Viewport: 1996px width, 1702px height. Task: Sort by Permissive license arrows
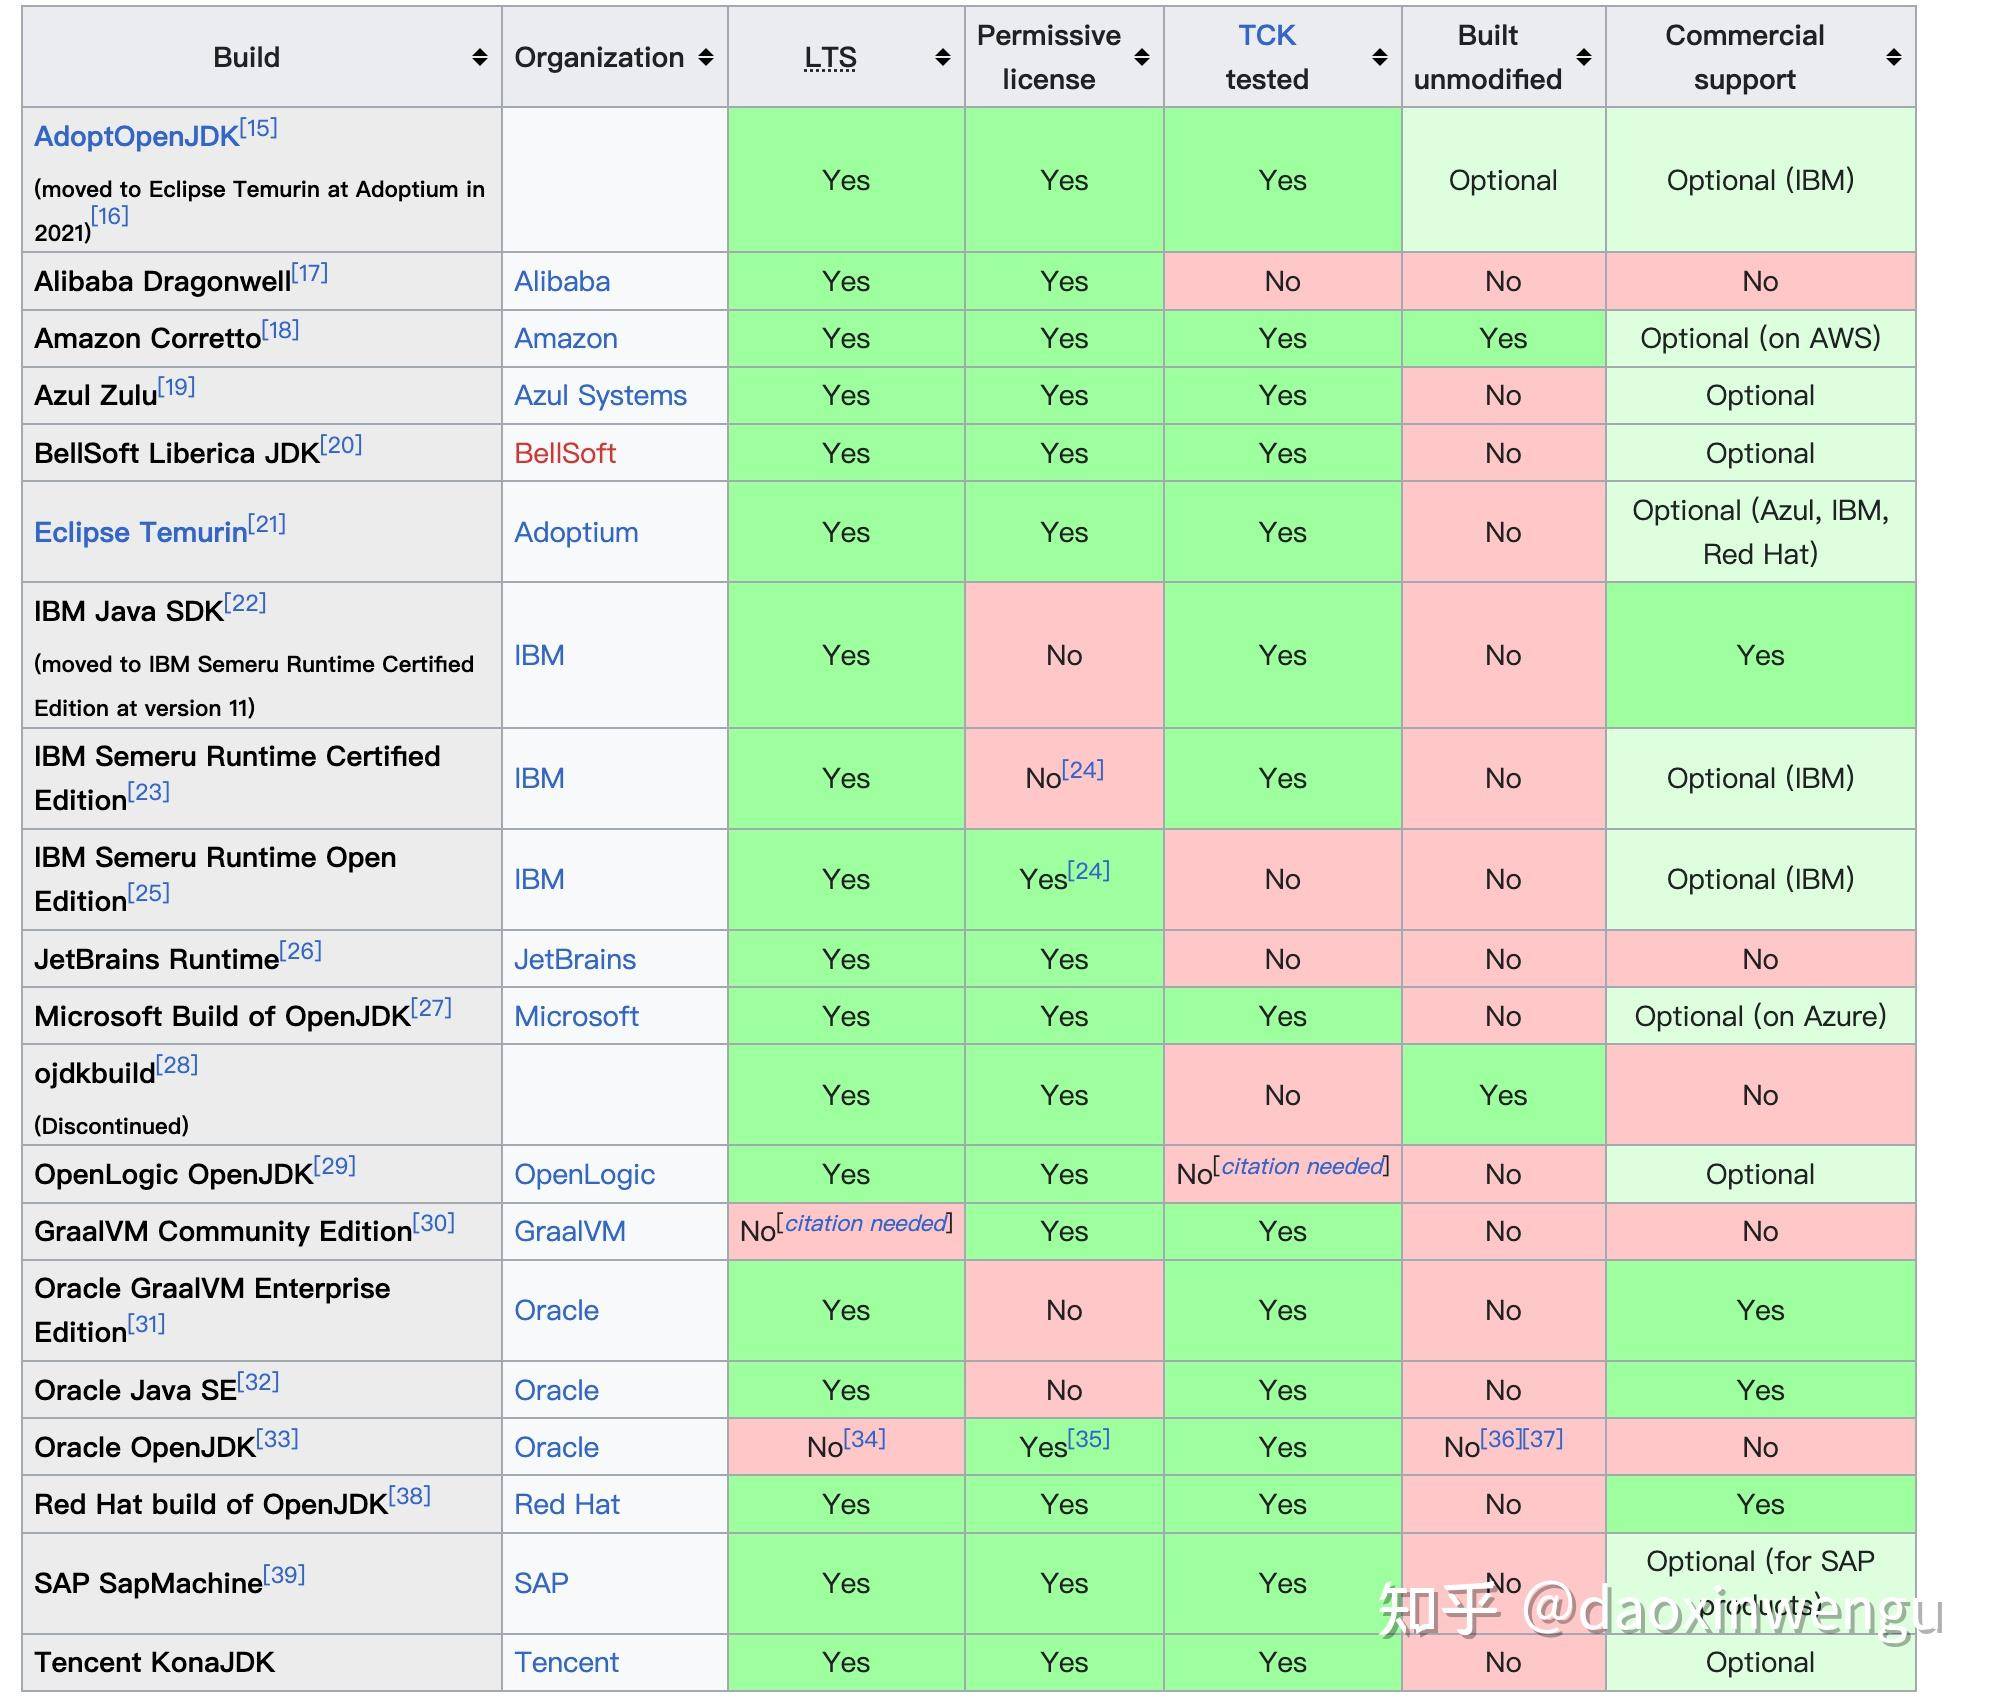point(1142,58)
